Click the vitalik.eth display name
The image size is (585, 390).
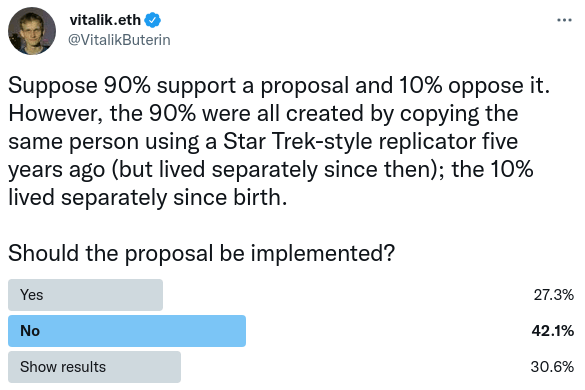point(105,20)
